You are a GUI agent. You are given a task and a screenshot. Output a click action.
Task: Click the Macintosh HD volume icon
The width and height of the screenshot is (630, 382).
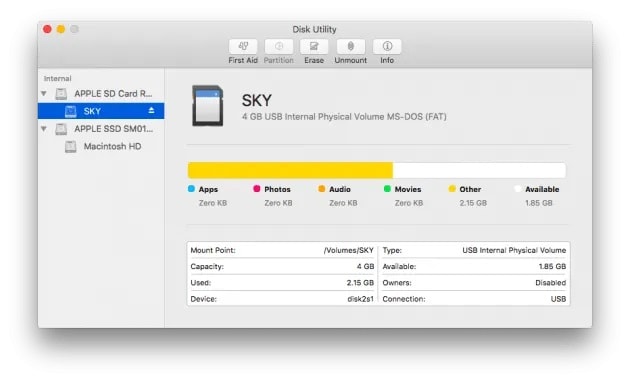pos(71,147)
